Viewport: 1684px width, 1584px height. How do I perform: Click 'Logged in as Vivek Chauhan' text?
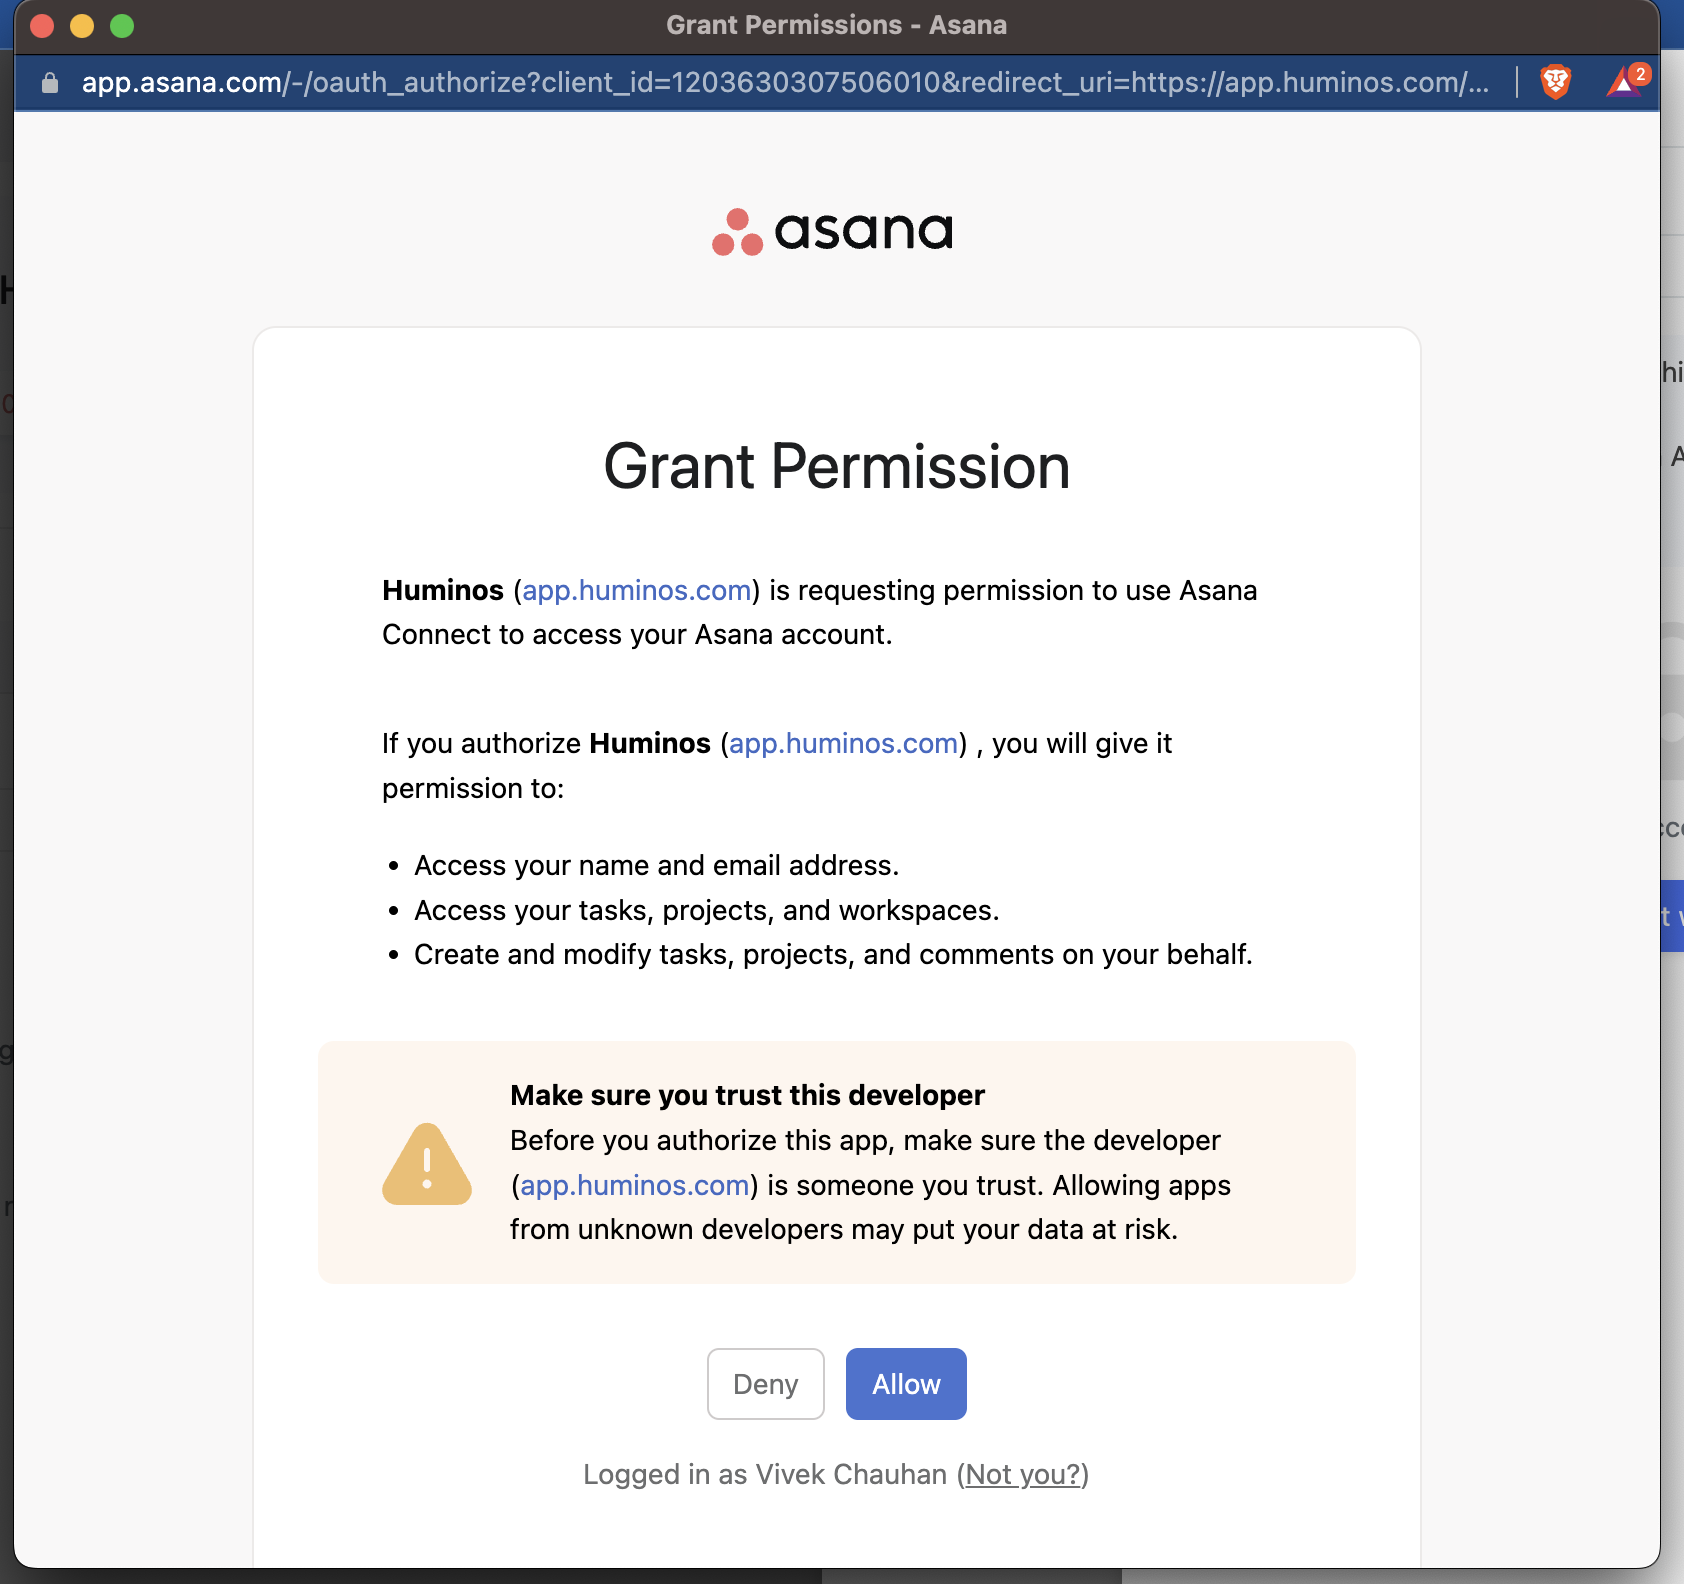click(765, 1475)
